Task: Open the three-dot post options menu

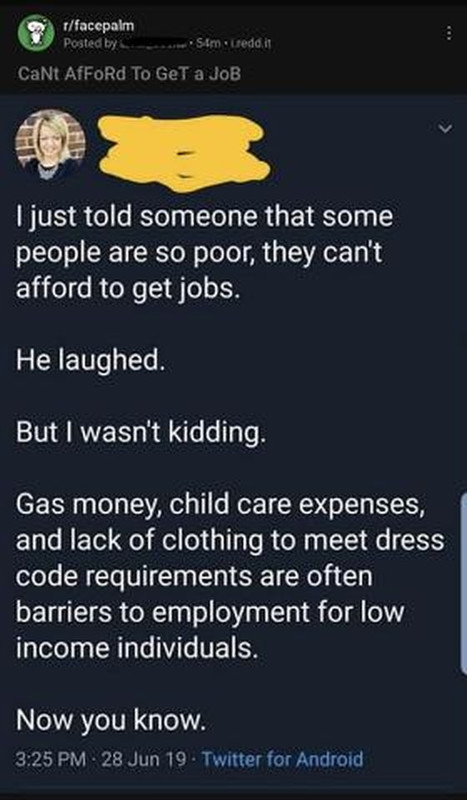Action: tap(449, 34)
